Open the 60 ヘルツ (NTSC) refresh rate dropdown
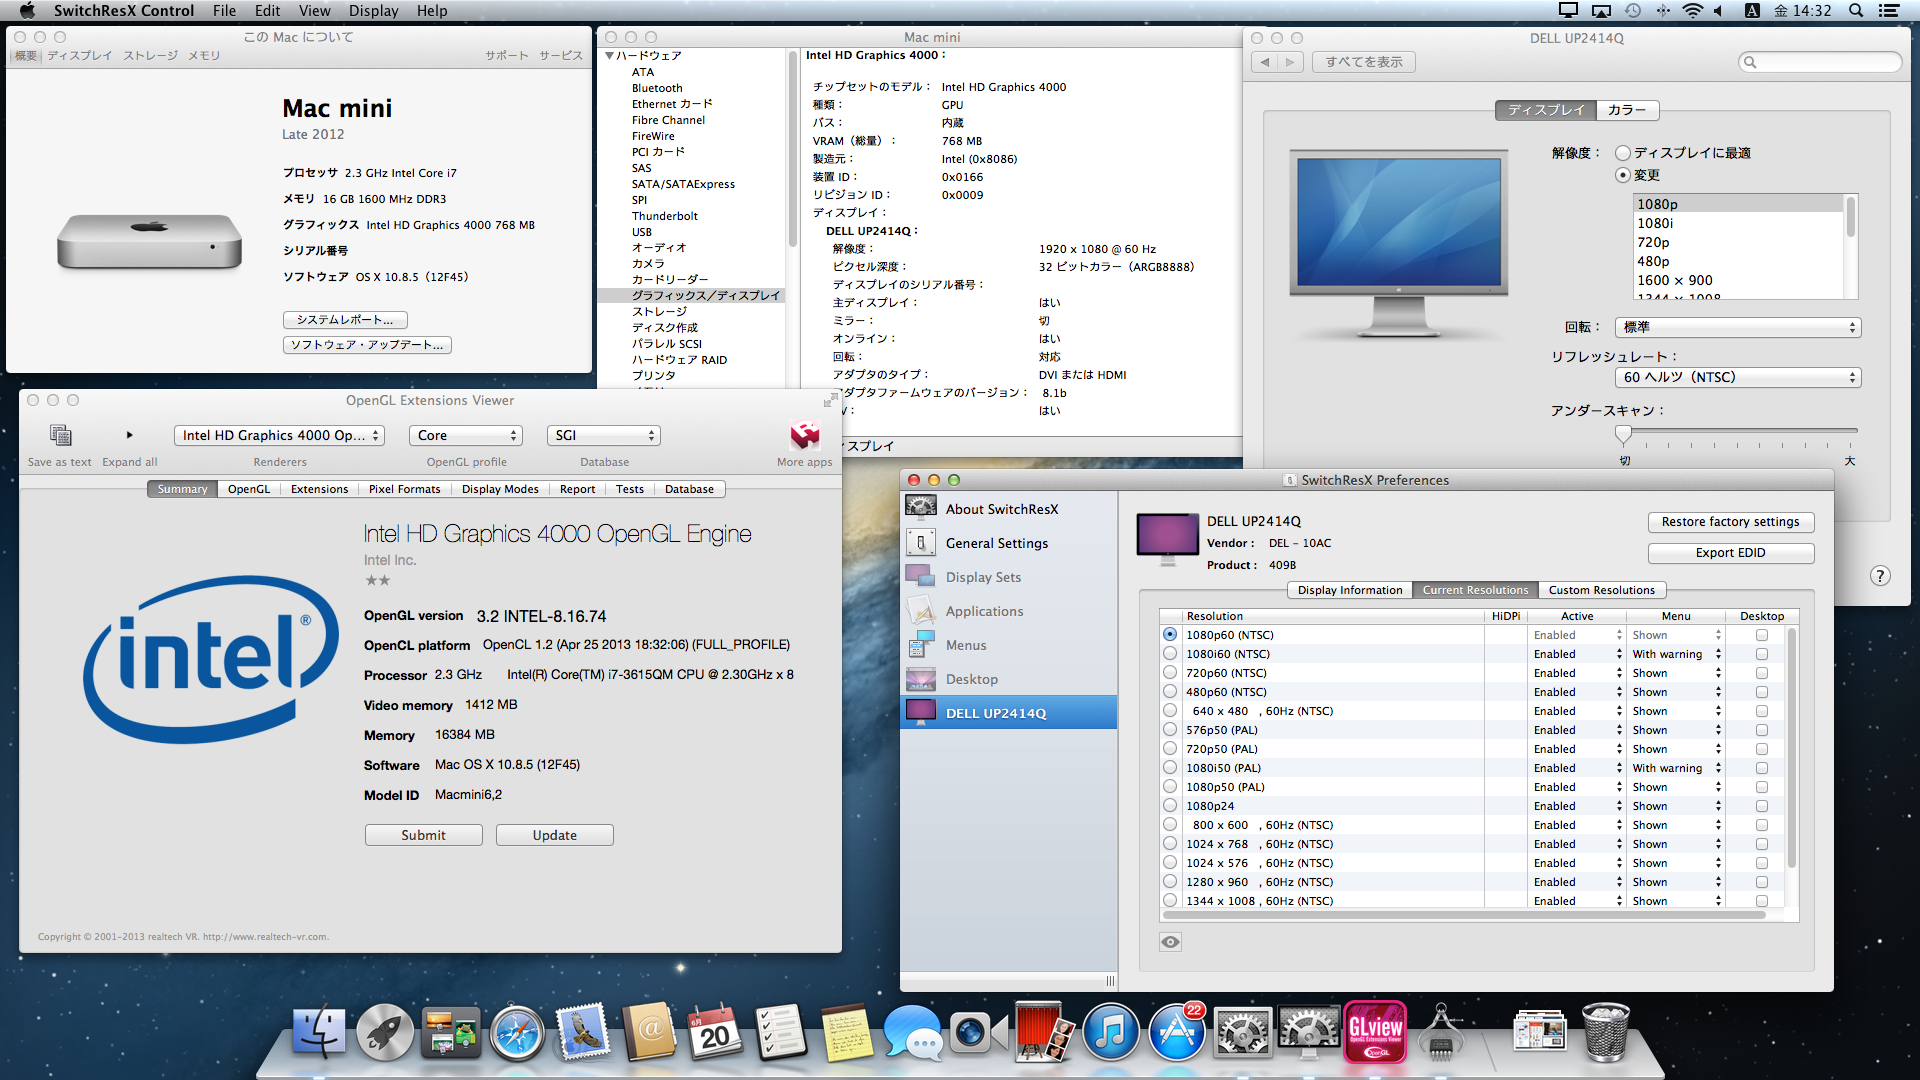This screenshot has width=1920, height=1080. click(1738, 378)
